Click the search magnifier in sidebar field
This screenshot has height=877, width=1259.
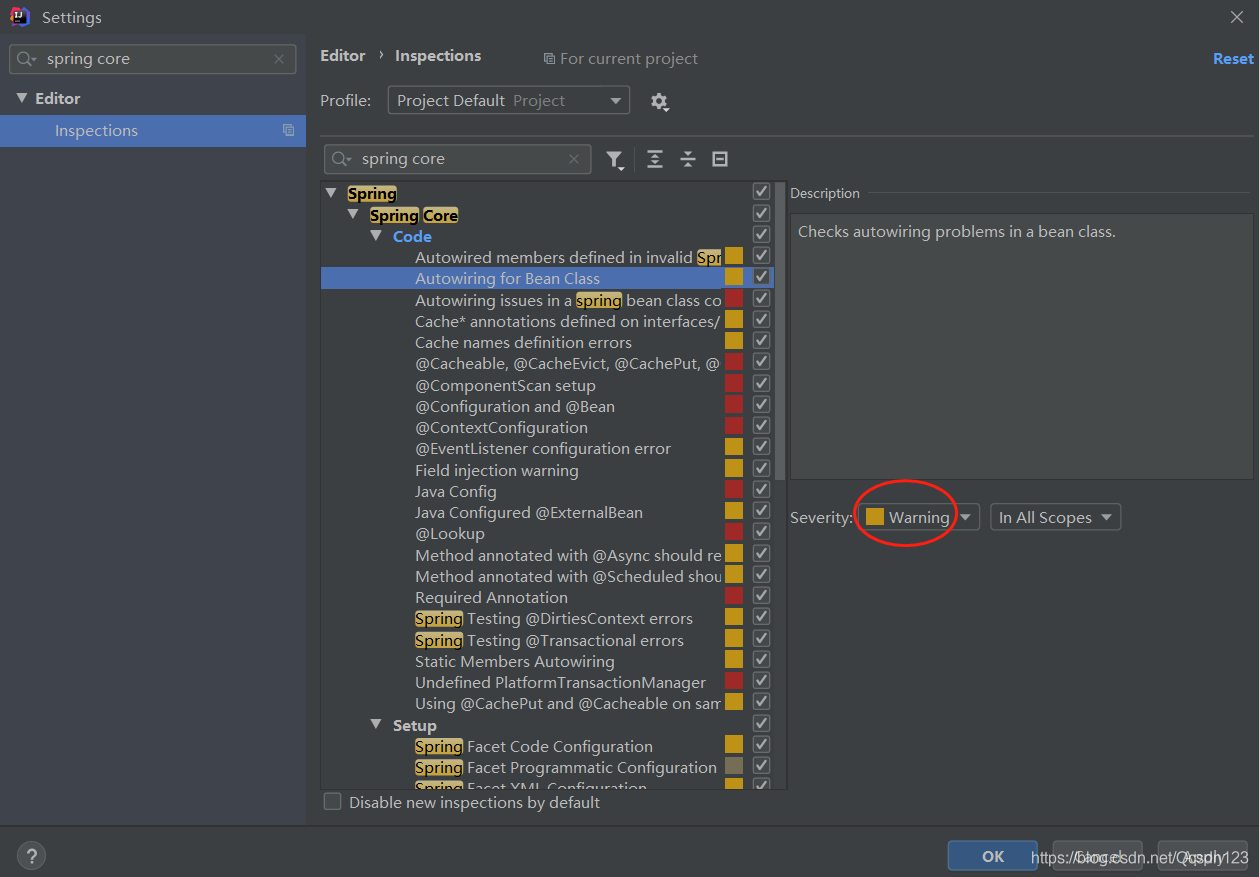click(27, 59)
